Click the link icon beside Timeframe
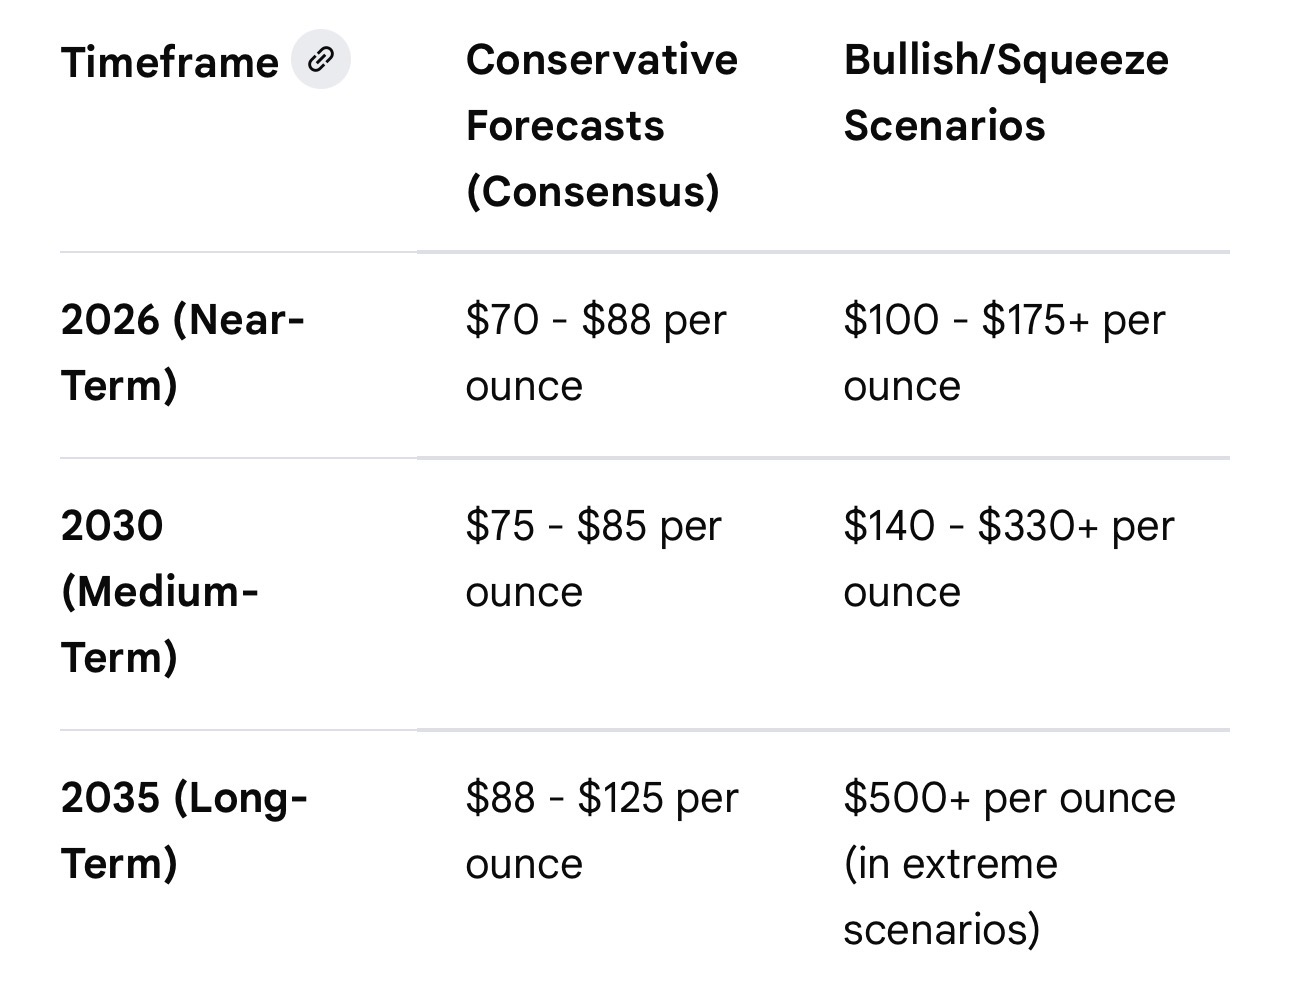 320,60
